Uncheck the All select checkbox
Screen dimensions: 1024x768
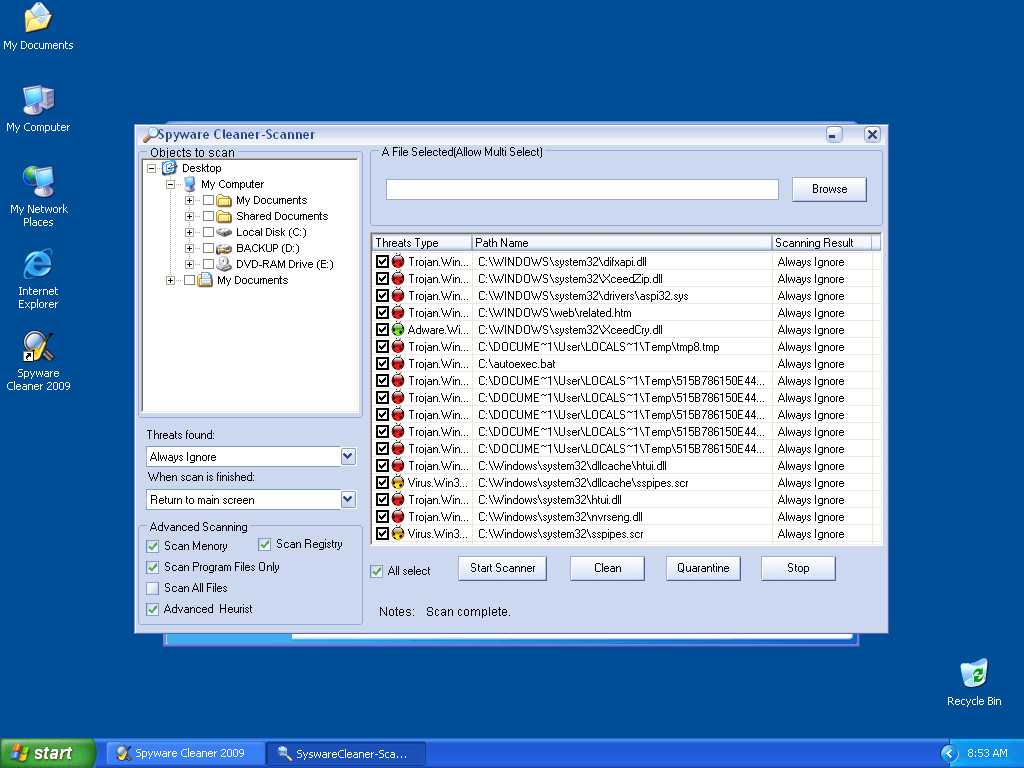(x=377, y=571)
